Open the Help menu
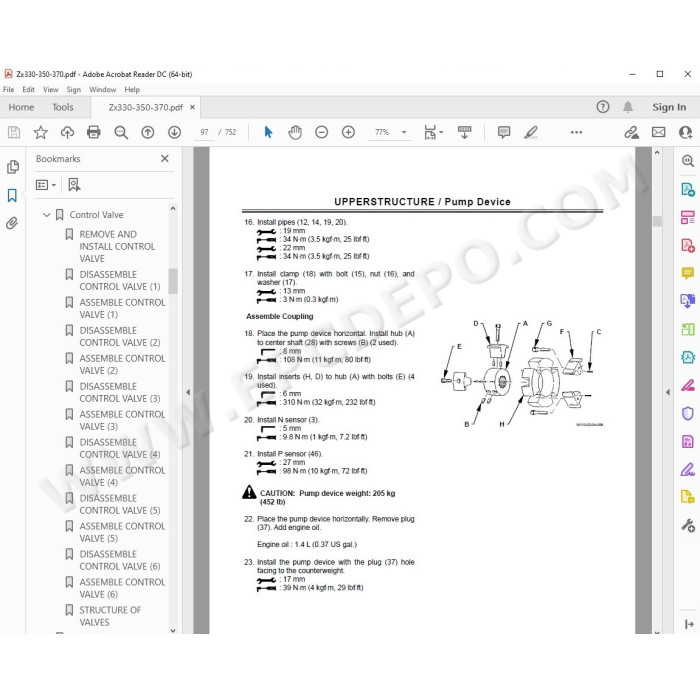The height and width of the screenshot is (700, 700). click(132, 89)
